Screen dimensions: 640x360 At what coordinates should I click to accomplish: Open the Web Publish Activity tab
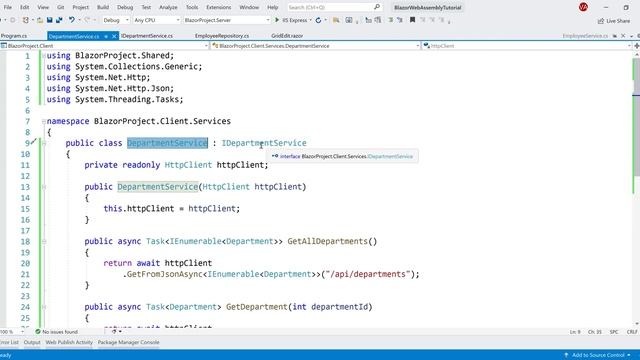pos(69,342)
